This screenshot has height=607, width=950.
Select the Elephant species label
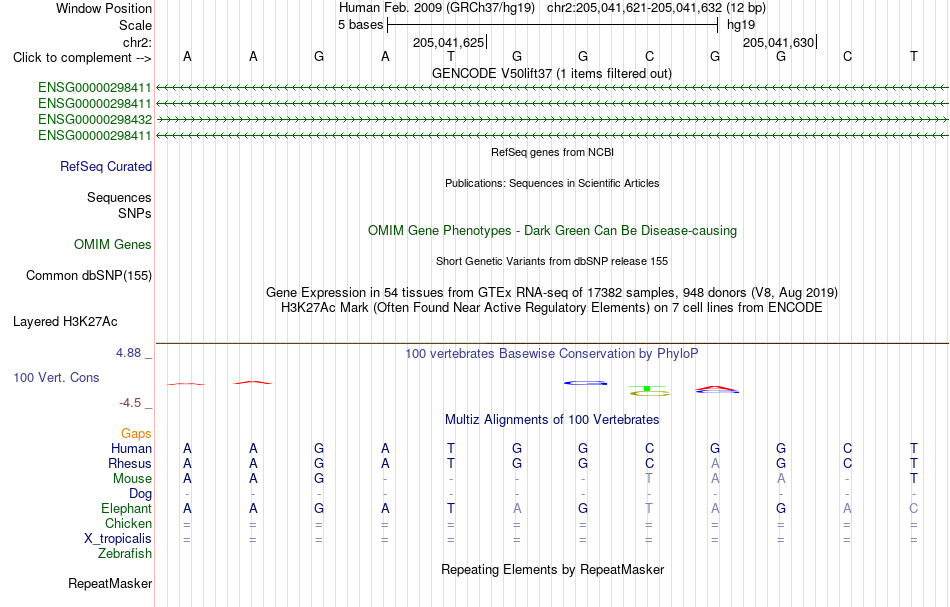click(x=126, y=508)
